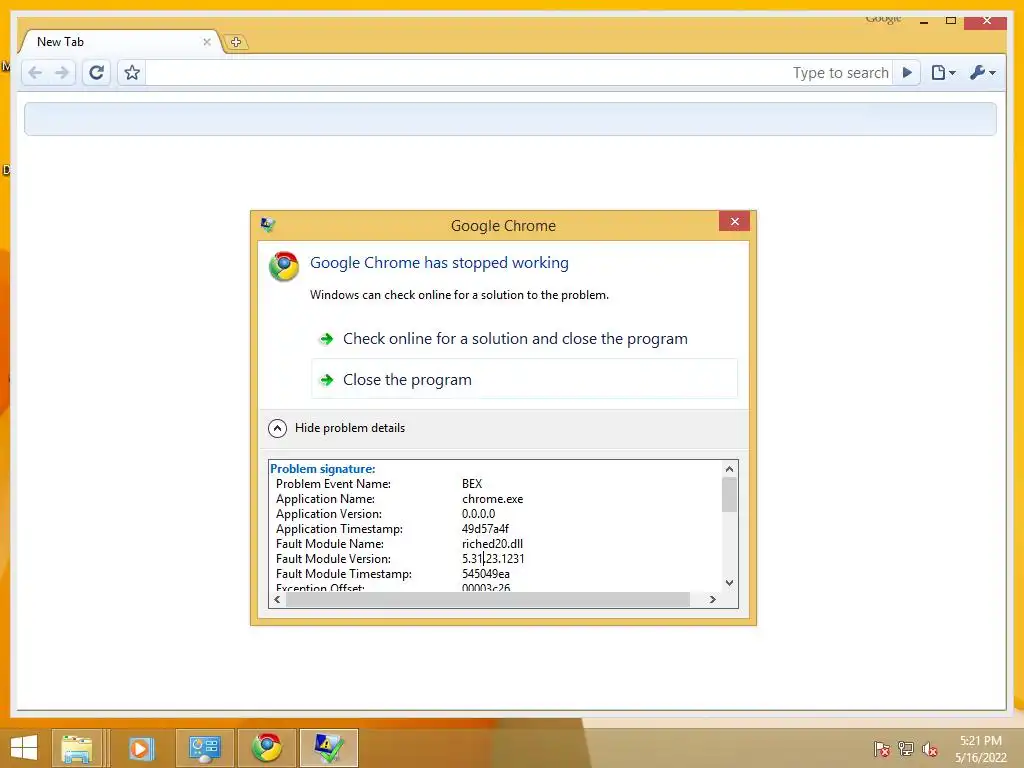
Task: Minimize the Chrome browser window
Action: (x=923, y=21)
